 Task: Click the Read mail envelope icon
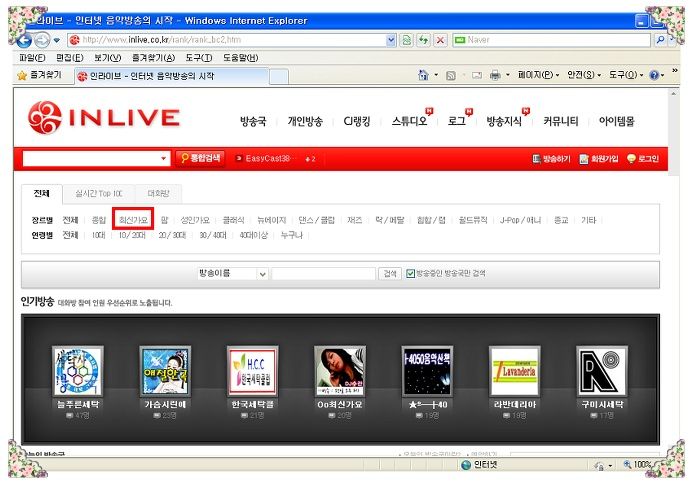coord(477,76)
